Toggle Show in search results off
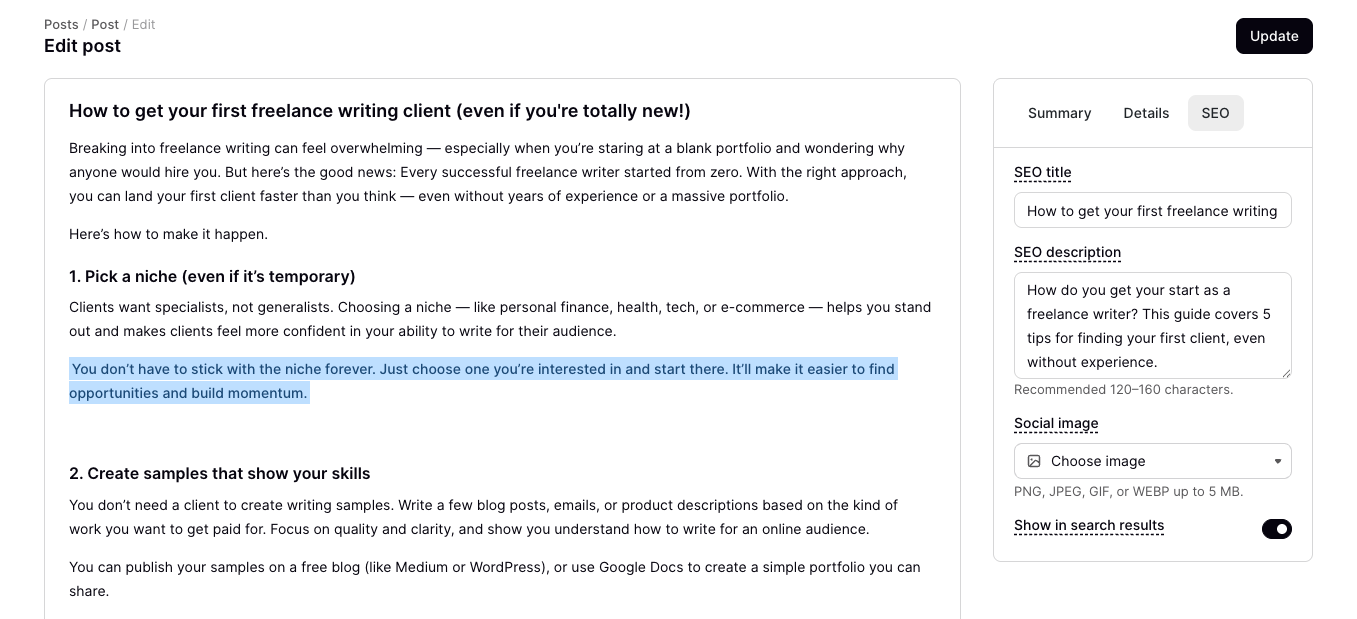This screenshot has height=619, width=1357. point(1277,528)
